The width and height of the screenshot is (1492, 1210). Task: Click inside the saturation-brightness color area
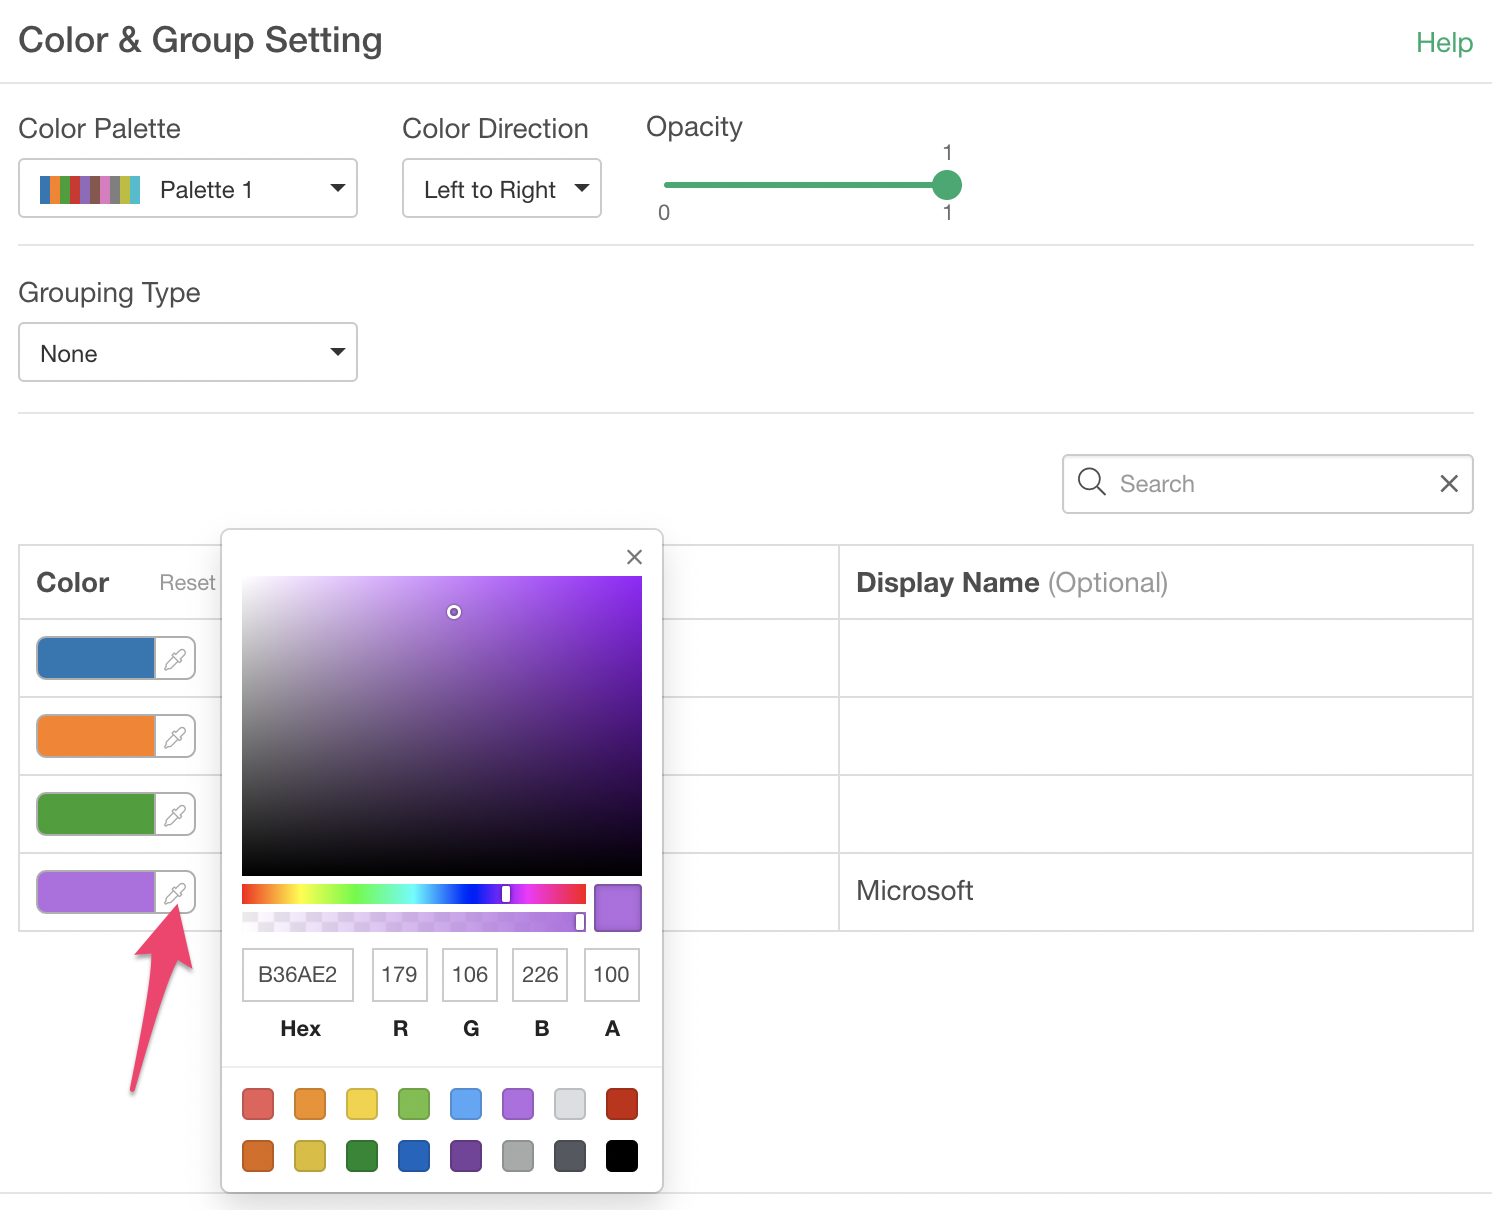[442, 726]
